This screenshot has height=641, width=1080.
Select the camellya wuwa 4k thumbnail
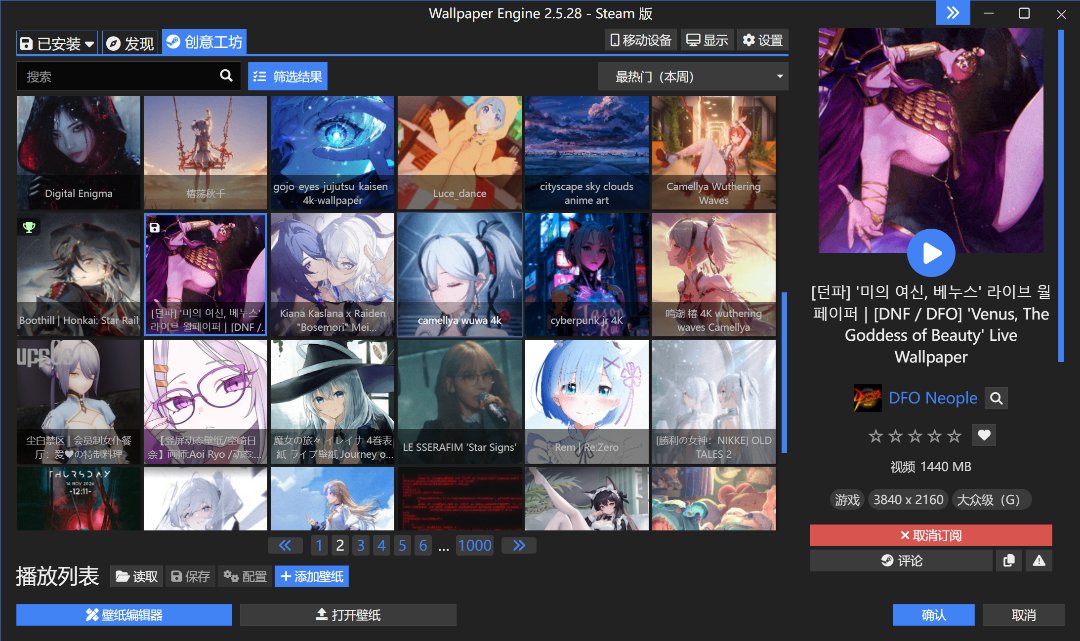tap(459, 274)
